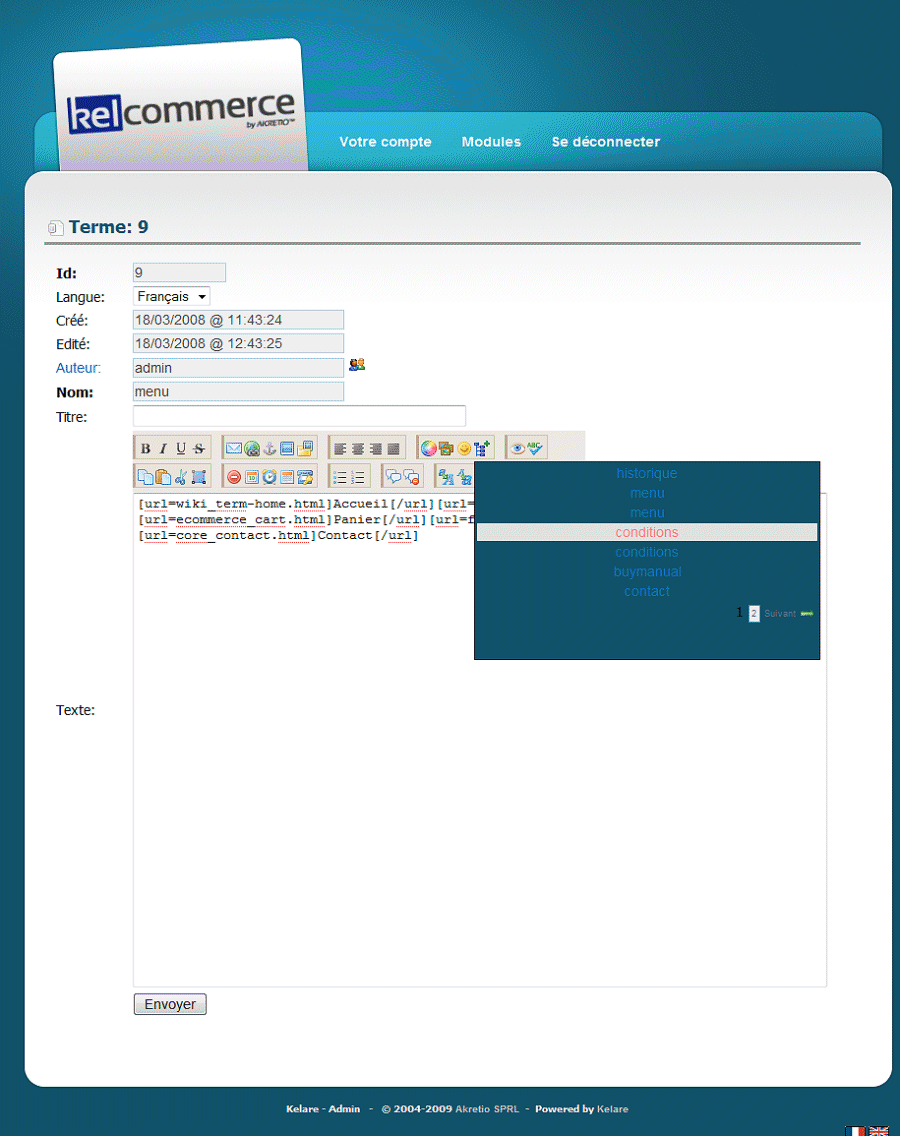Toggle bold formatting in the editor toolbar
Screen dimensions: 900x1136
pos(145,449)
